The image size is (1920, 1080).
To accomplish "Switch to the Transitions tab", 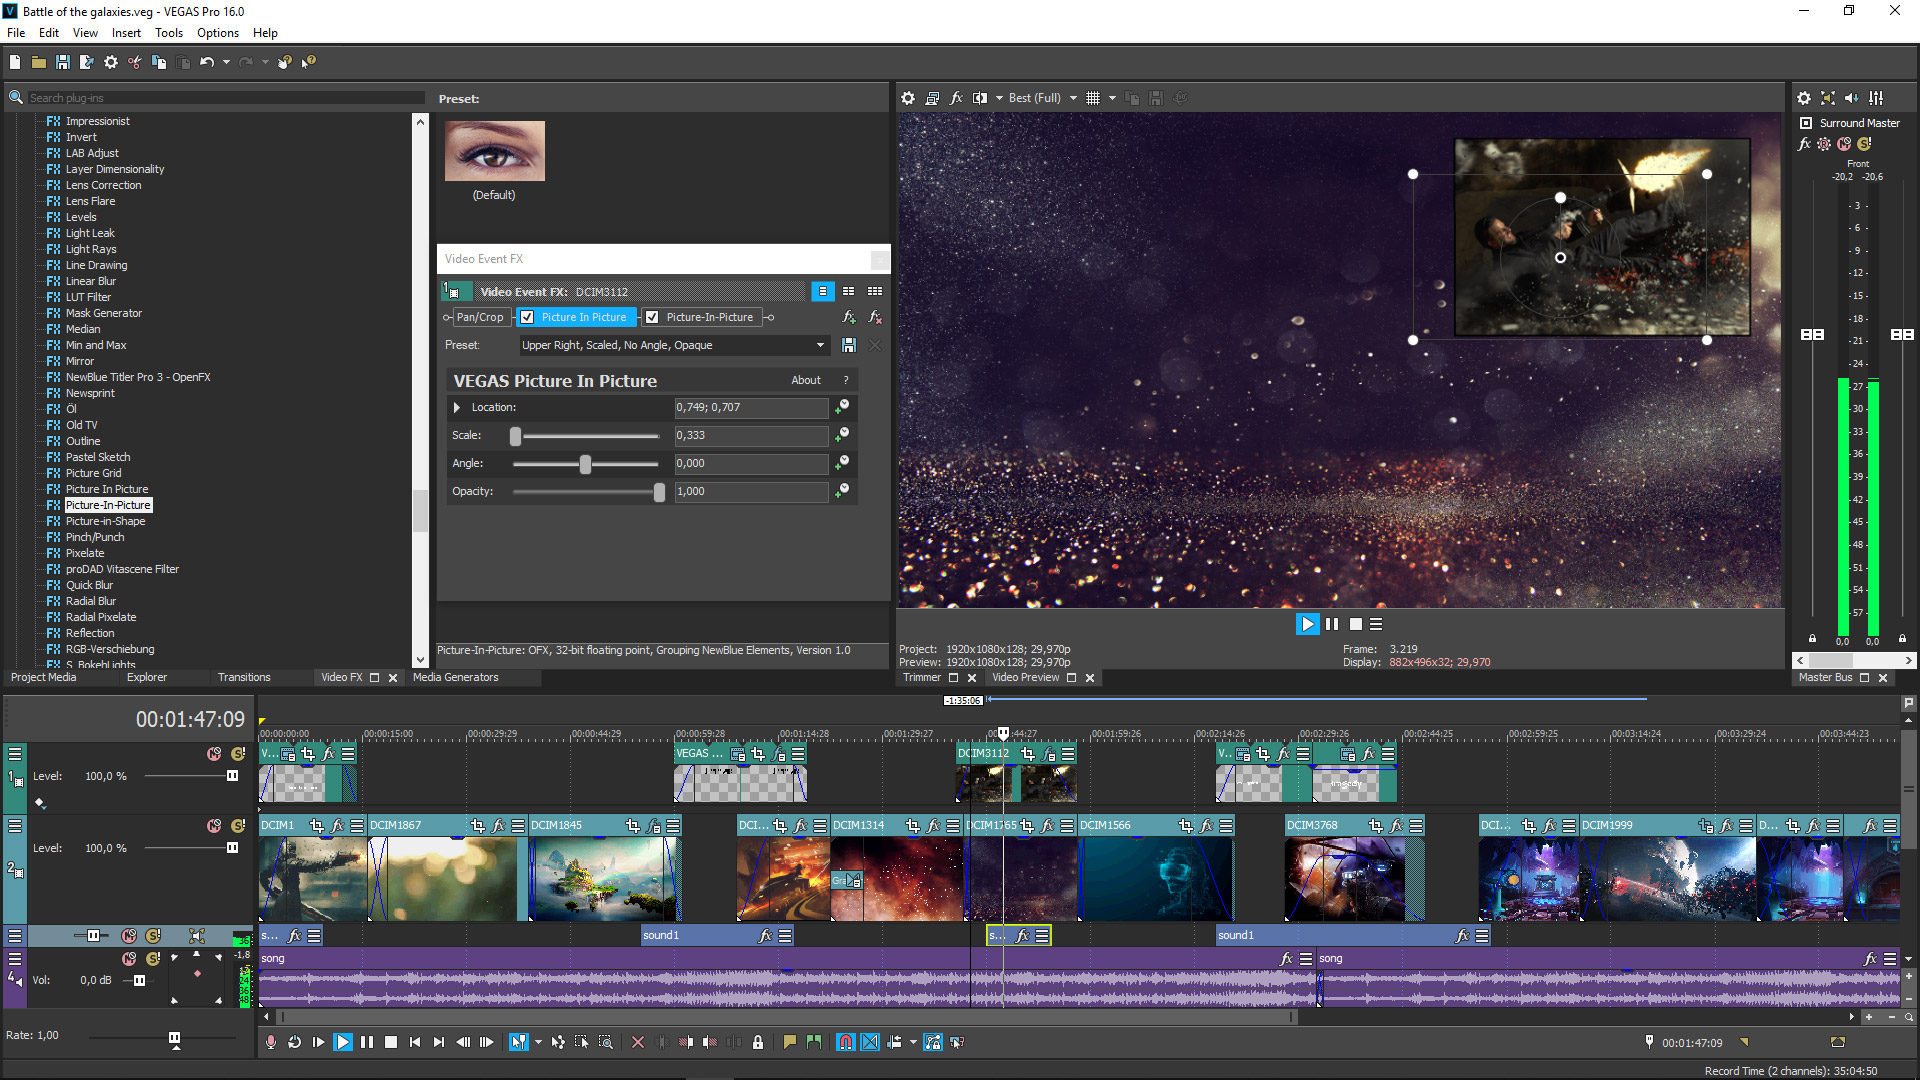I will 244,677.
